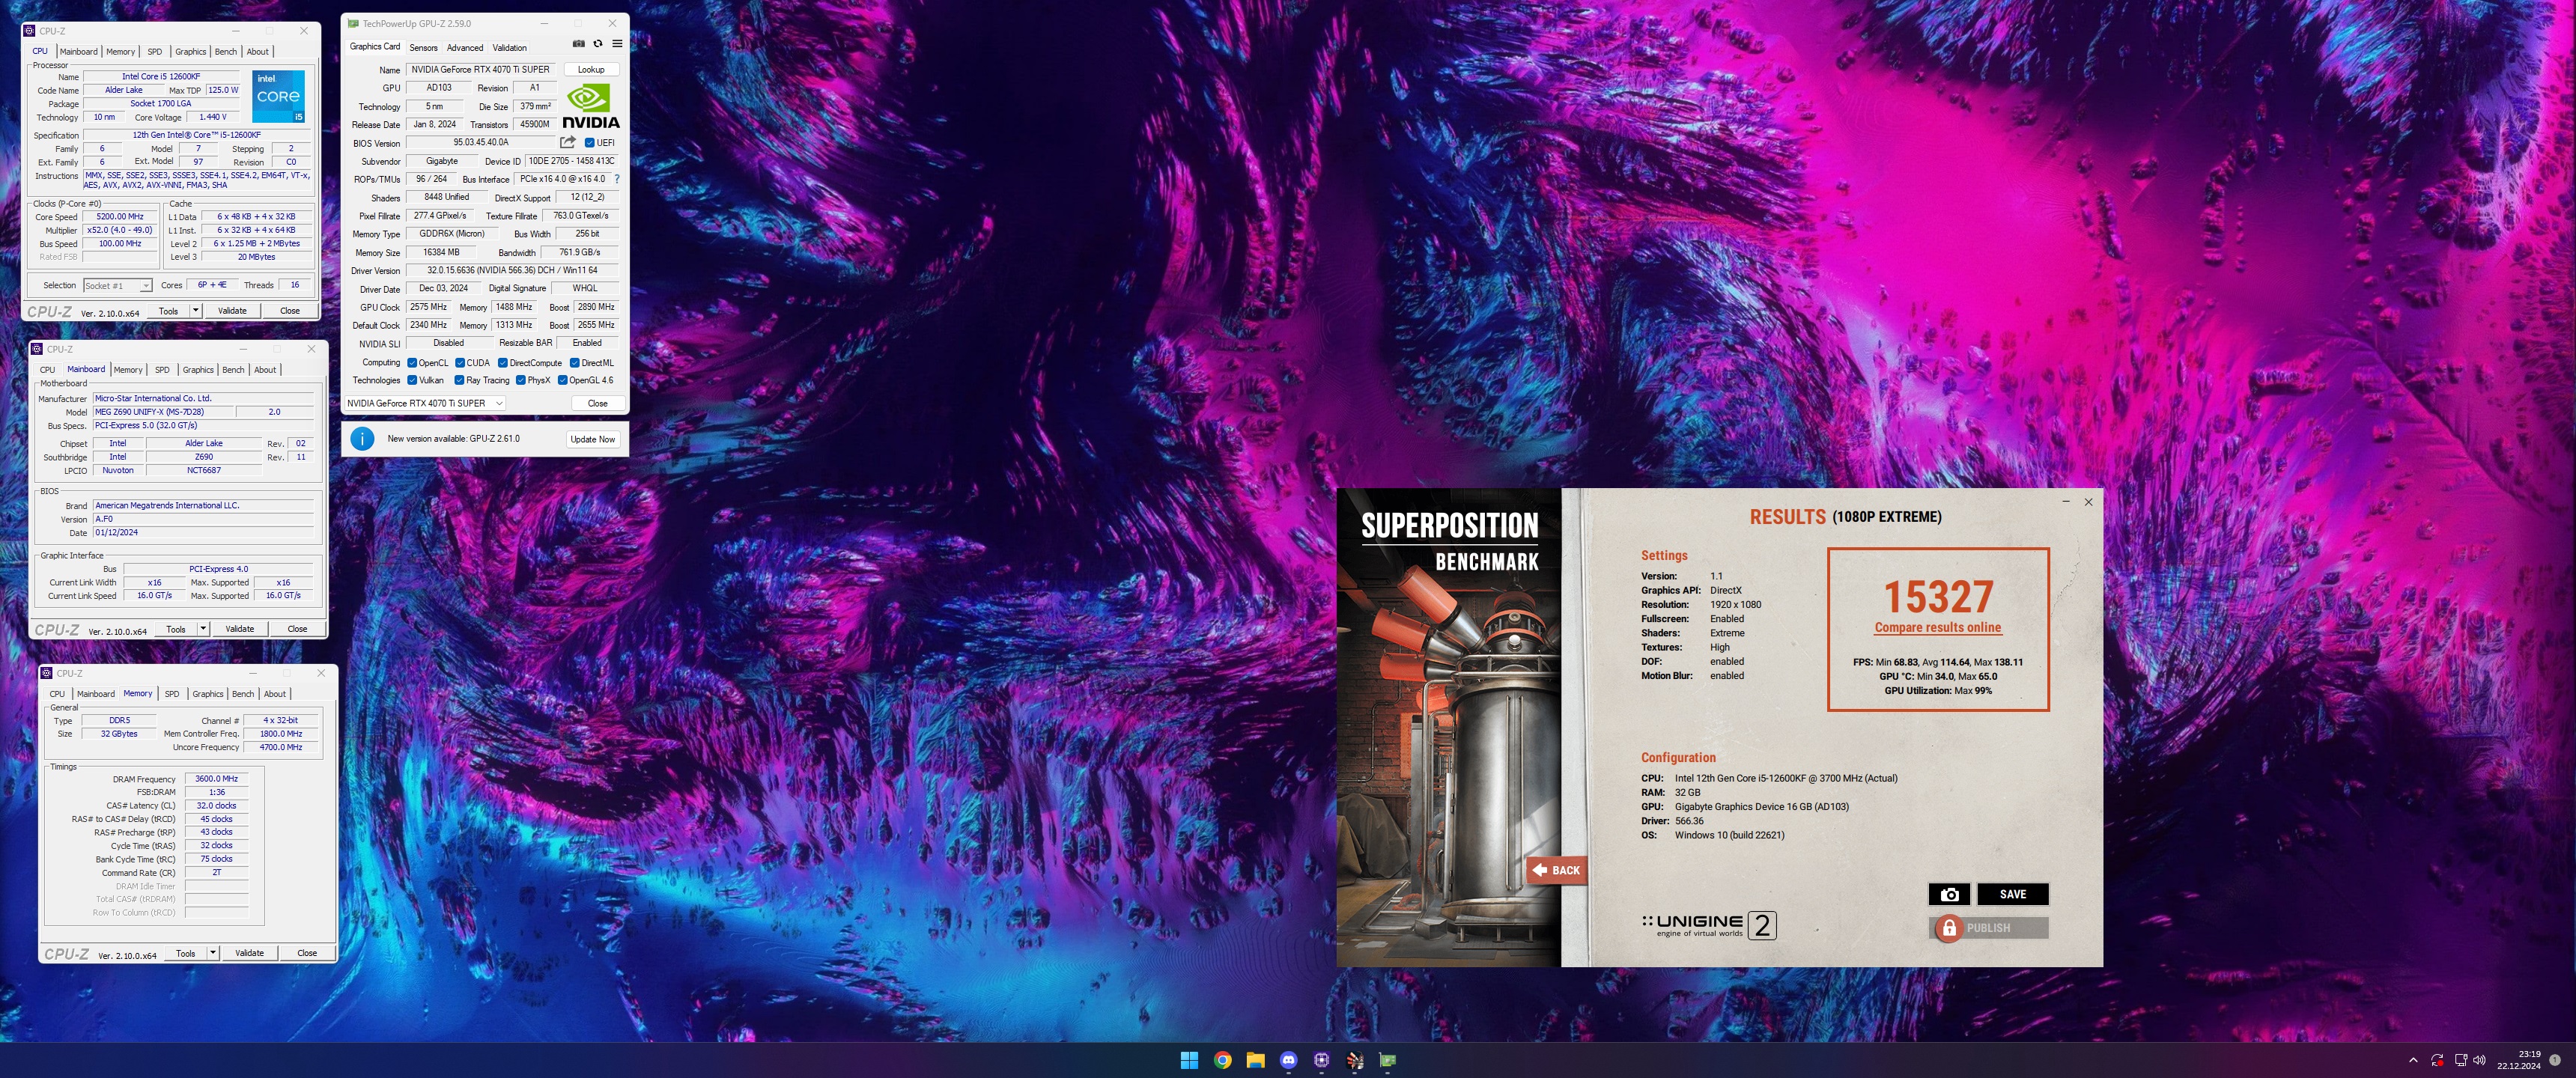Toggle the DirectML checkbox
2576x1078 pixels.
click(575, 363)
